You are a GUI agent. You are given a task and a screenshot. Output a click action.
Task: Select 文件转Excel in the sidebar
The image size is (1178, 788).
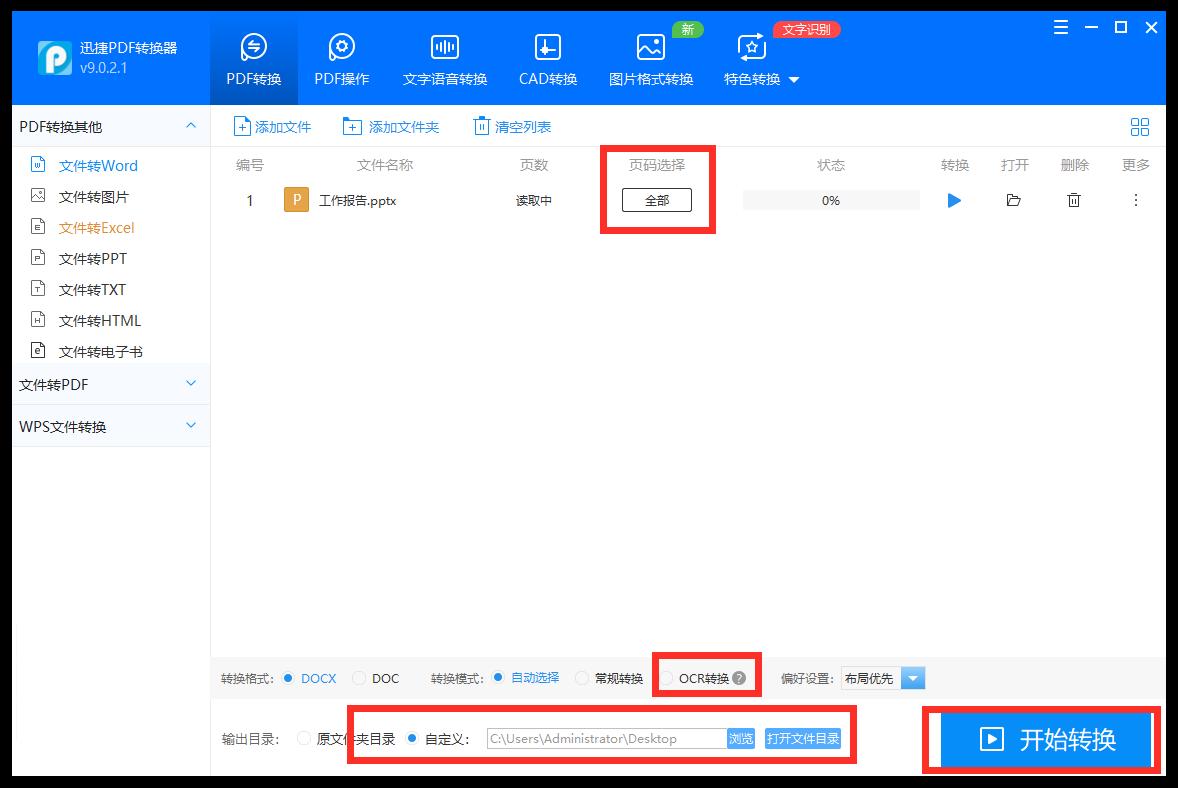point(95,227)
